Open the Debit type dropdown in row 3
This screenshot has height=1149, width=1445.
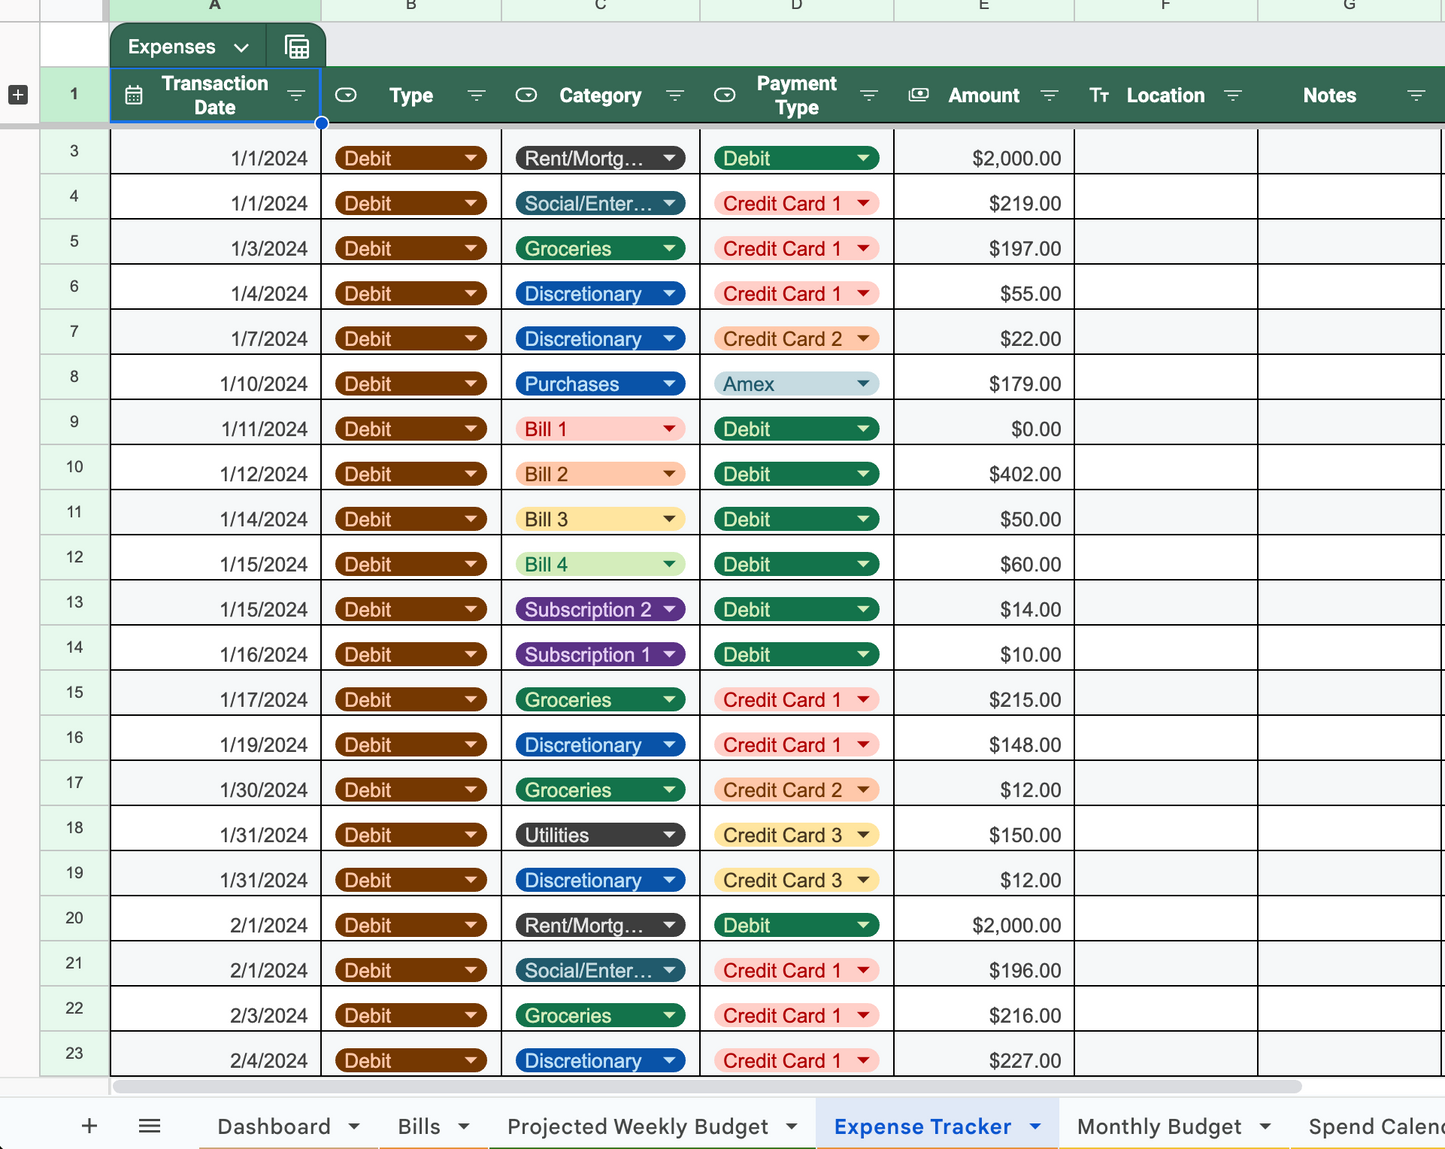coord(470,158)
